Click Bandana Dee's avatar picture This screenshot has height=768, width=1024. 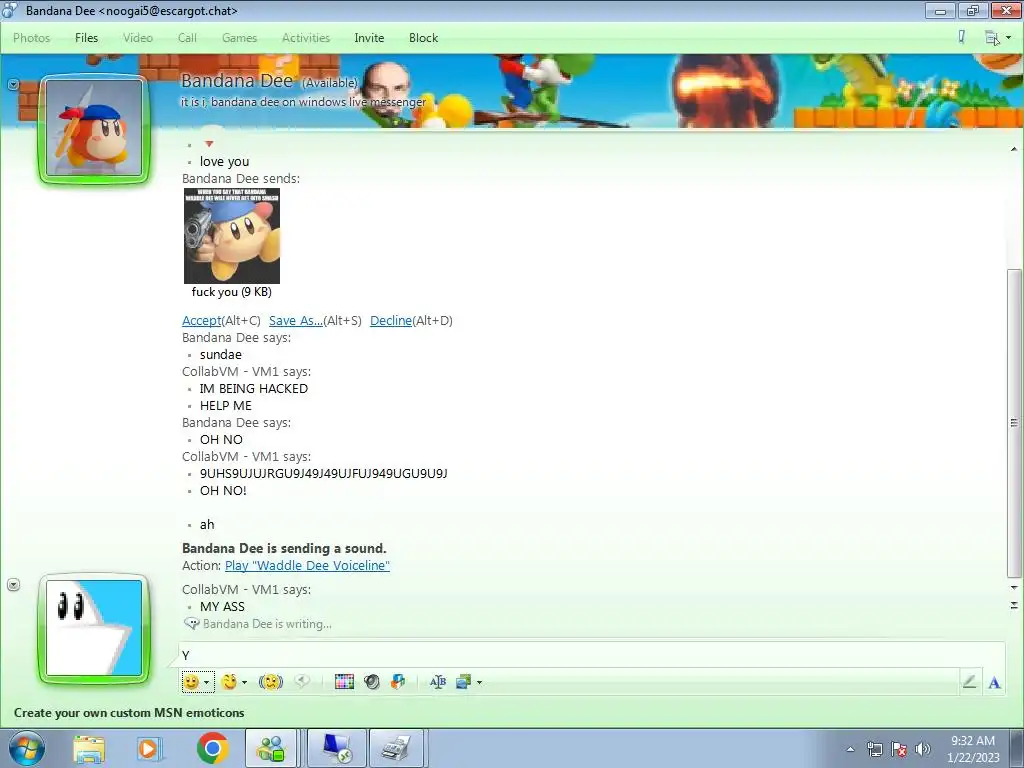click(94, 128)
